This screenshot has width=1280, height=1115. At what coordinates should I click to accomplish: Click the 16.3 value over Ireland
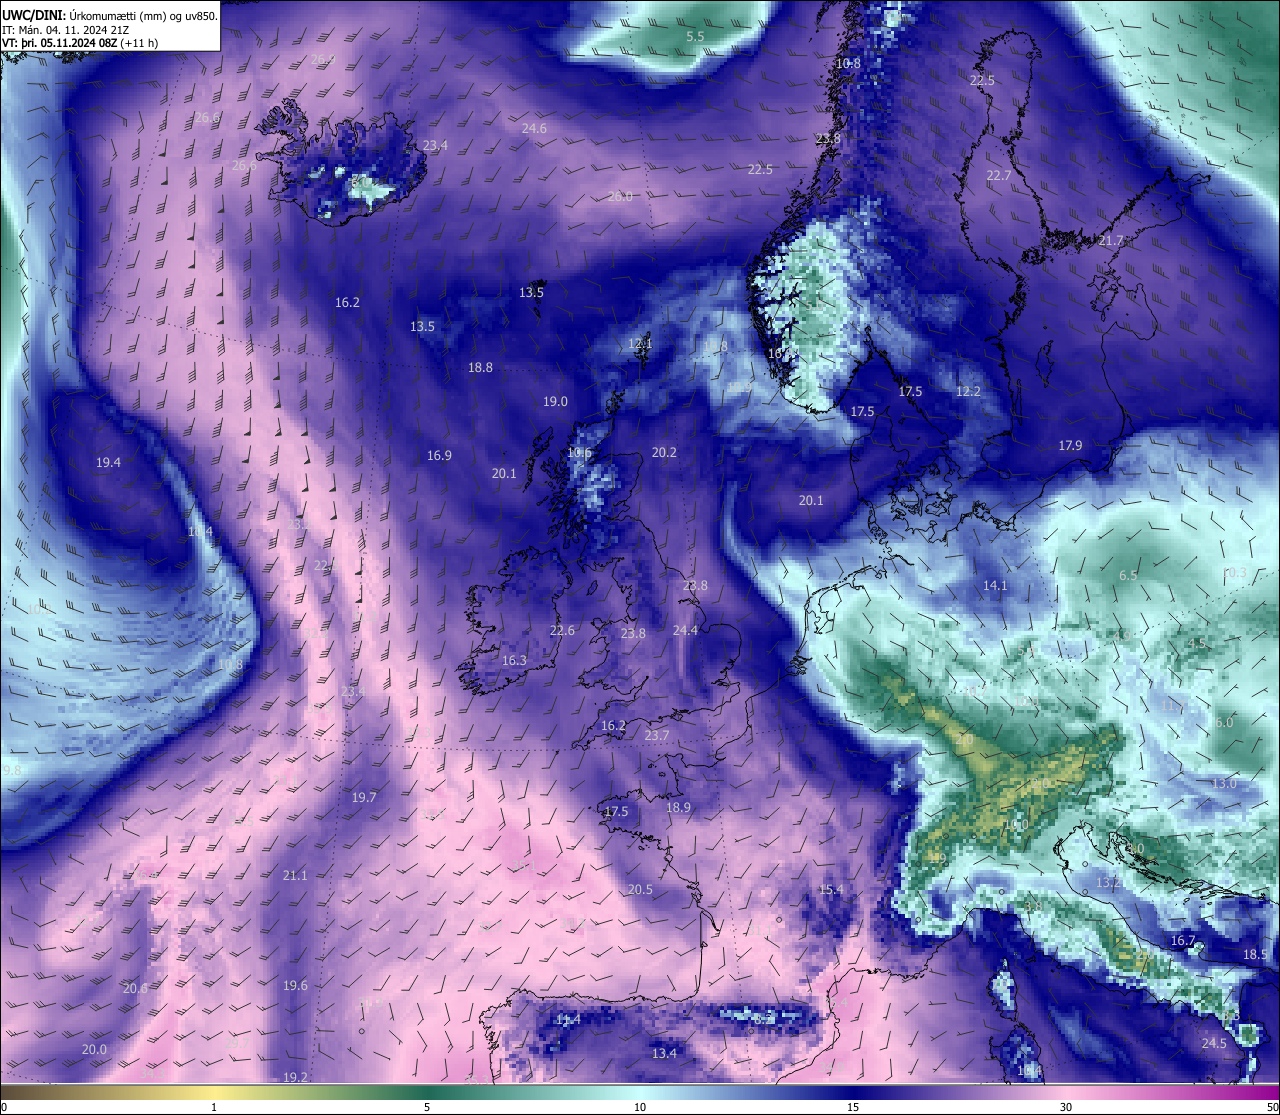pos(514,660)
